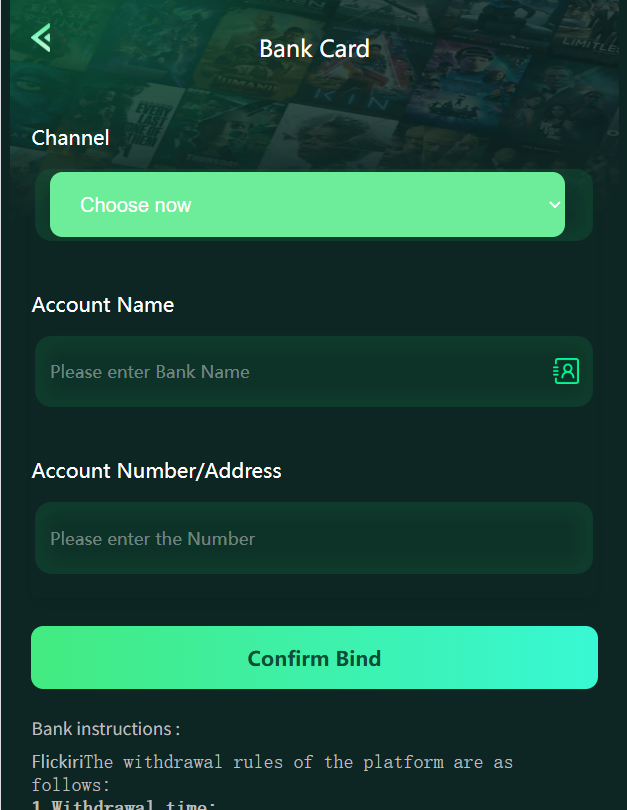Open the Choose now channel dropdown

(307, 205)
